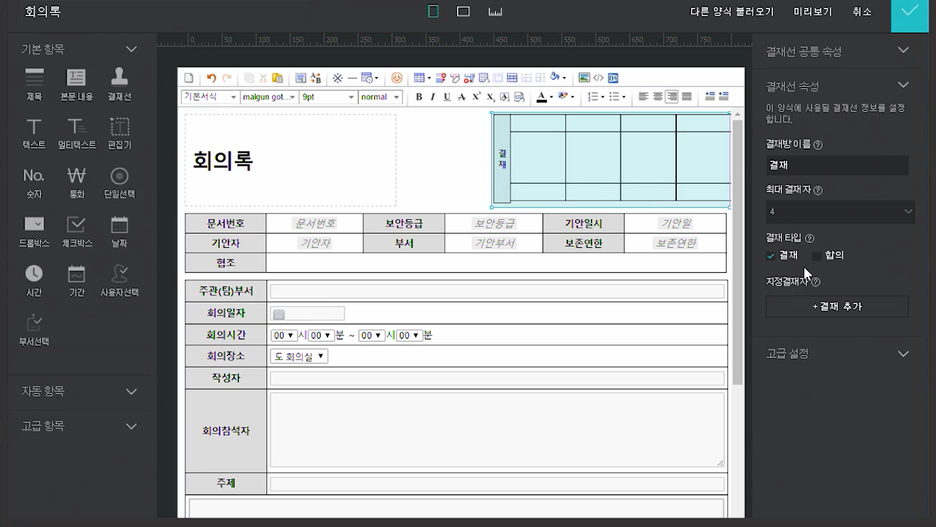Insert image icon in editor toolbar
936x527 pixels.
[x=584, y=78]
